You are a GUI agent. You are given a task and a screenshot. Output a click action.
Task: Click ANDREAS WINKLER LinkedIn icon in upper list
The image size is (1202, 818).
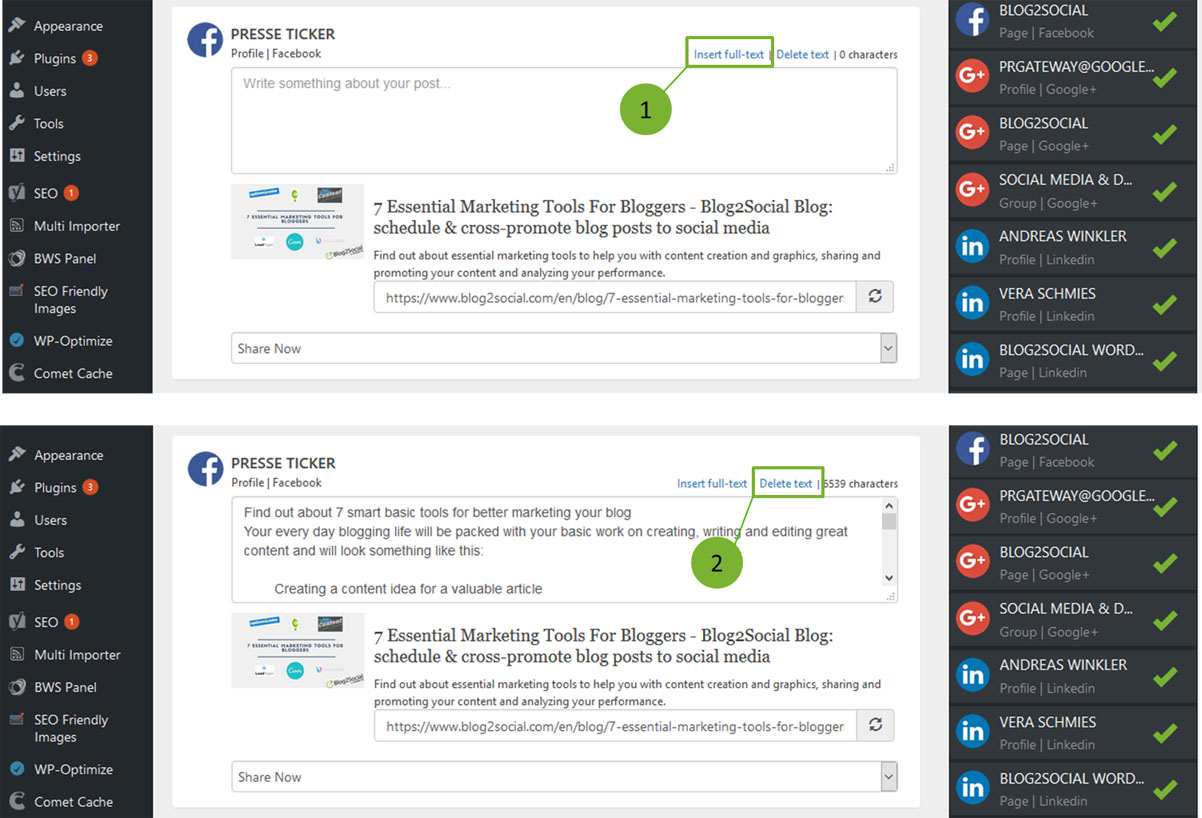(972, 246)
